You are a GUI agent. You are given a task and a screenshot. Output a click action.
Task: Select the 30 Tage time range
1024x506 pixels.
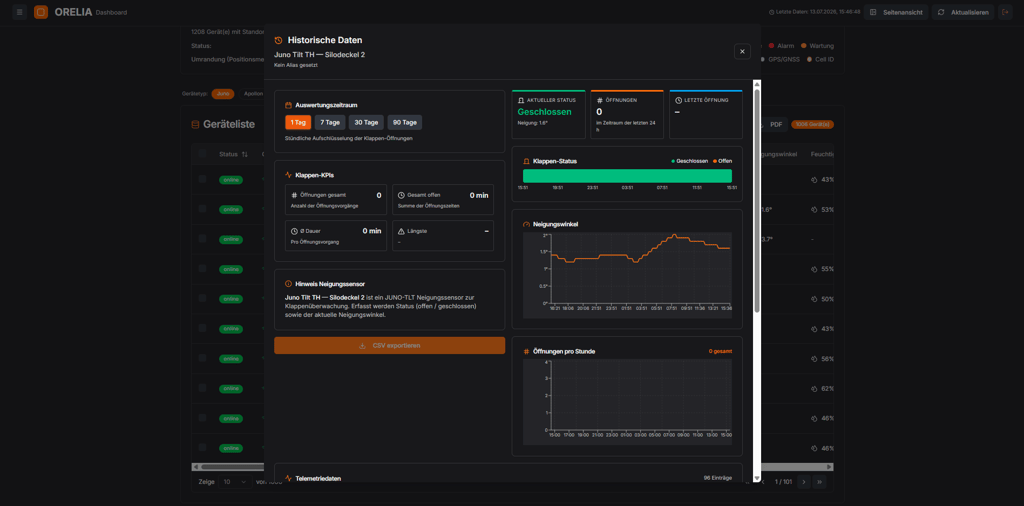[366, 123]
